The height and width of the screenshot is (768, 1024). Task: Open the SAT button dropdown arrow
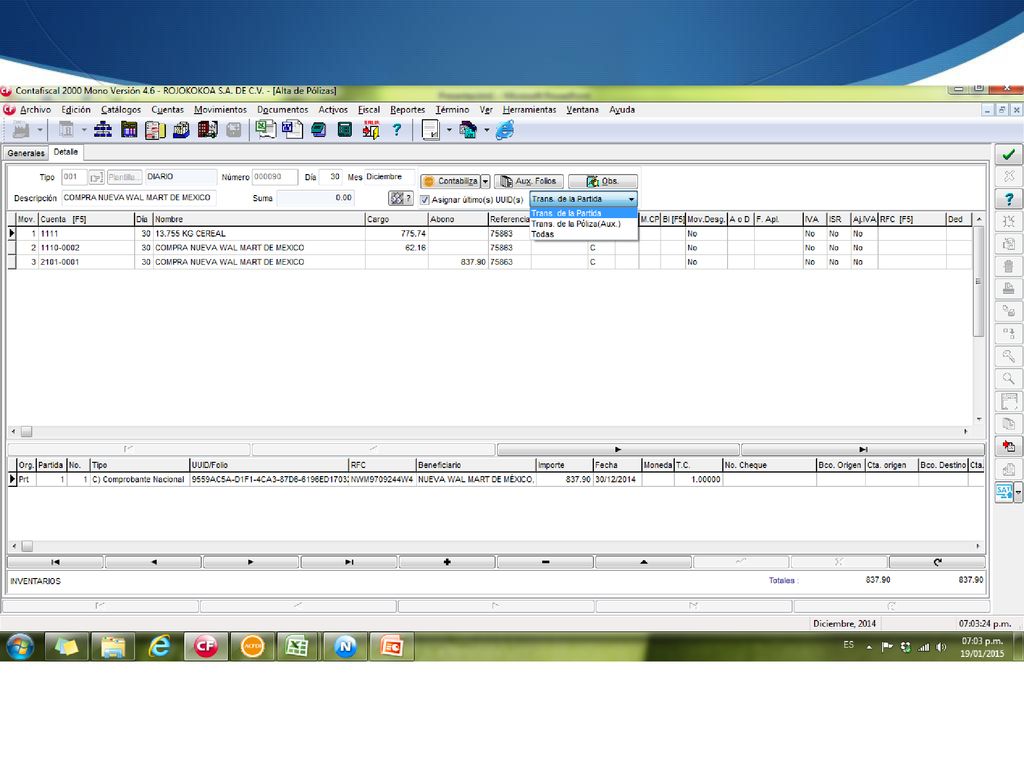[x=1017, y=492]
